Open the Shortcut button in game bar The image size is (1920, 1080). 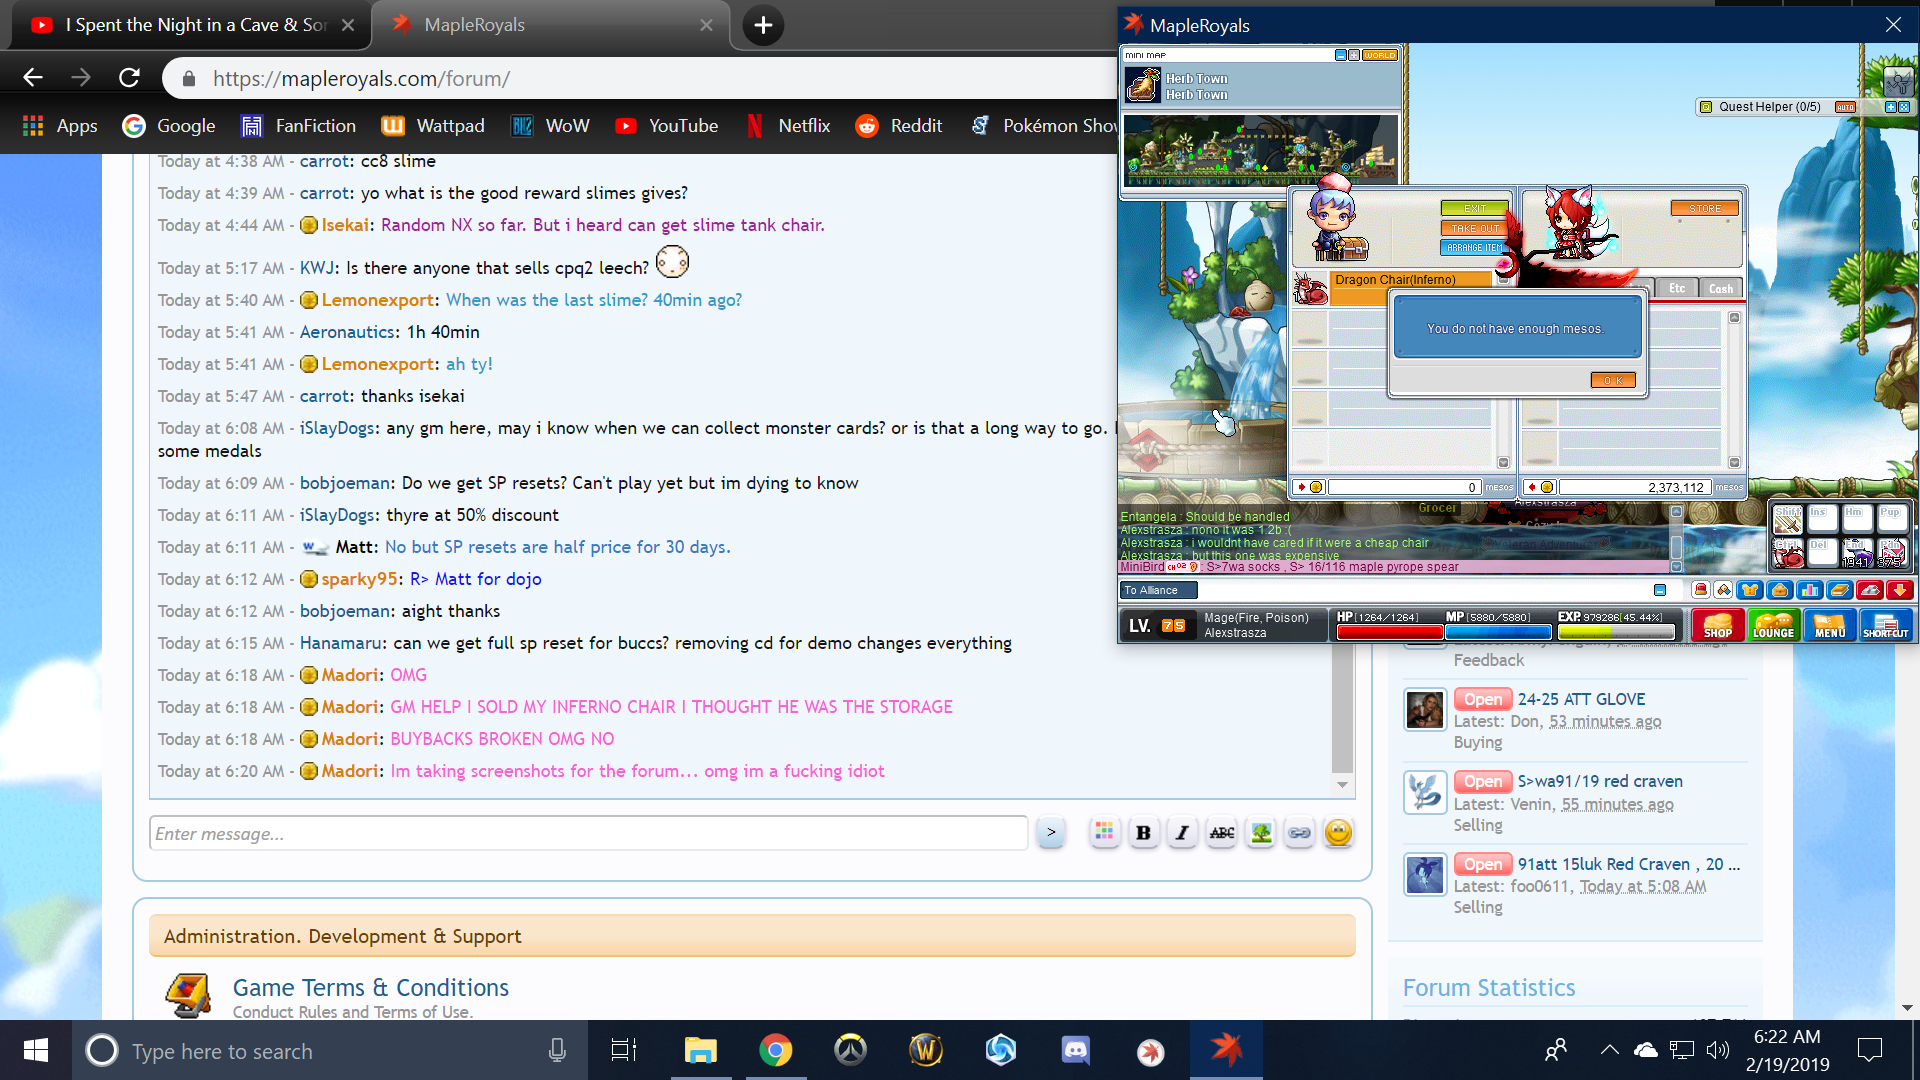pyautogui.click(x=1886, y=625)
